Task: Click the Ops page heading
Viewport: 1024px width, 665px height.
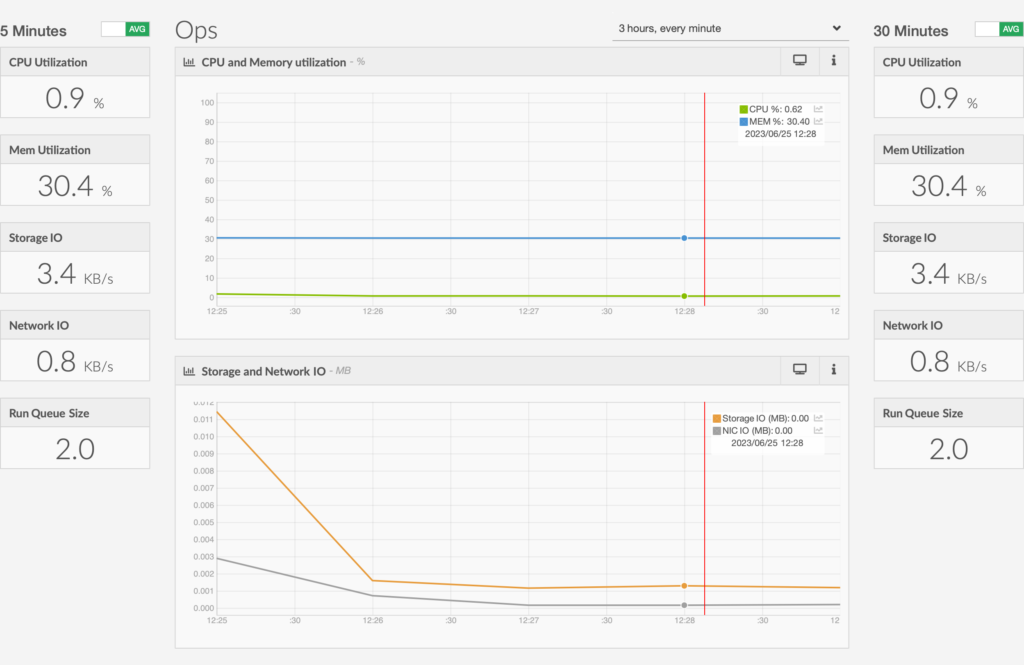Action: [x=196, y=30]
